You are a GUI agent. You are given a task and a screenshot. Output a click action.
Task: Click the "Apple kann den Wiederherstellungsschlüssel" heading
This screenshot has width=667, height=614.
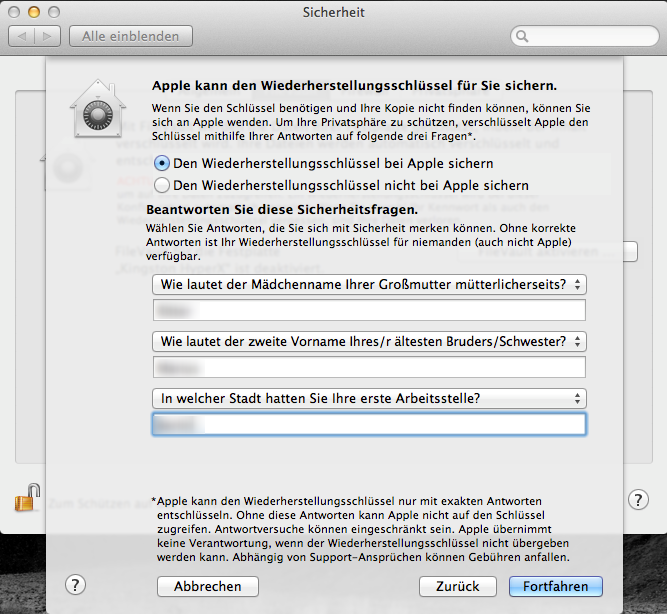[x=354, y=86]
